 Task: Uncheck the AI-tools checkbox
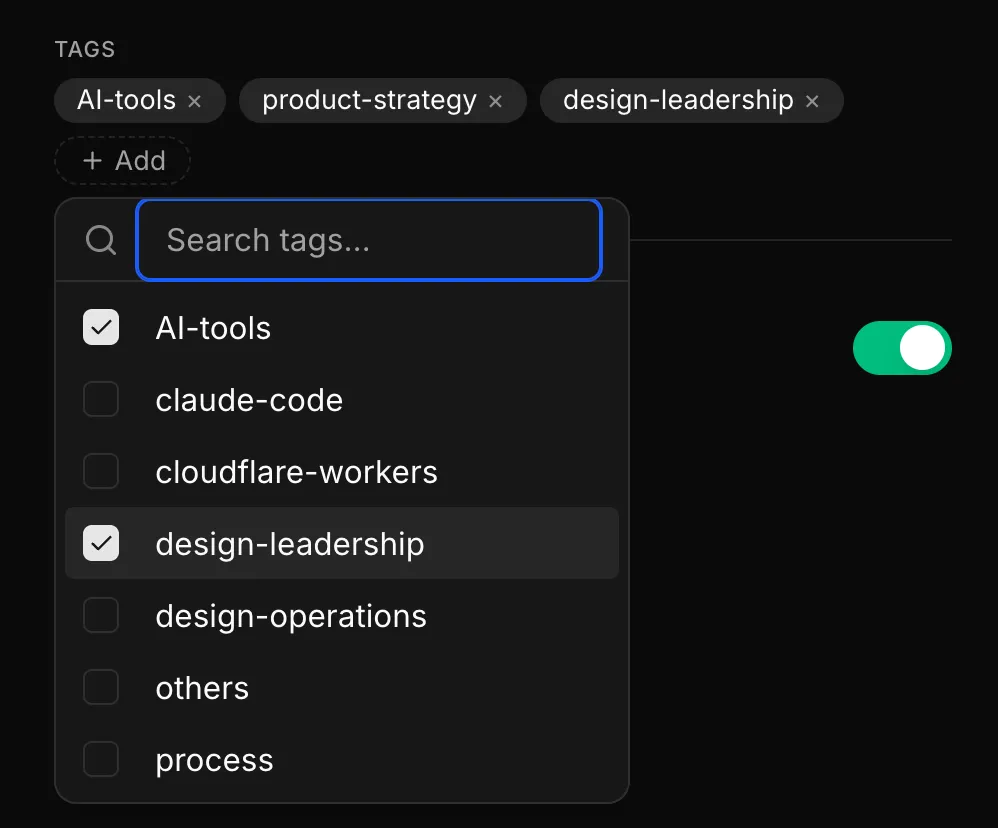[x=101, y=327]
